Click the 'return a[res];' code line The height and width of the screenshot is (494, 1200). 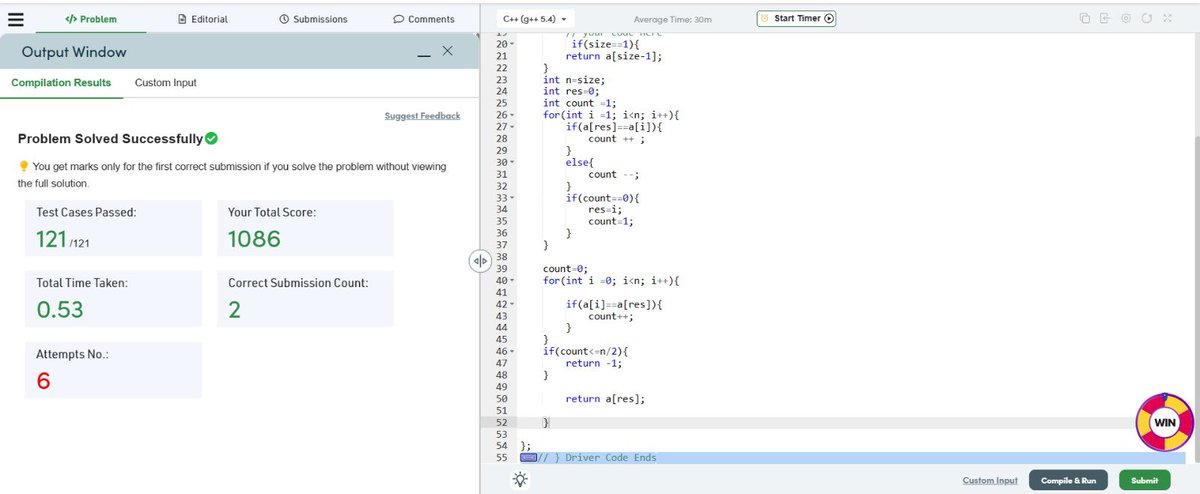pyautogui.click(x=605, y=398)
